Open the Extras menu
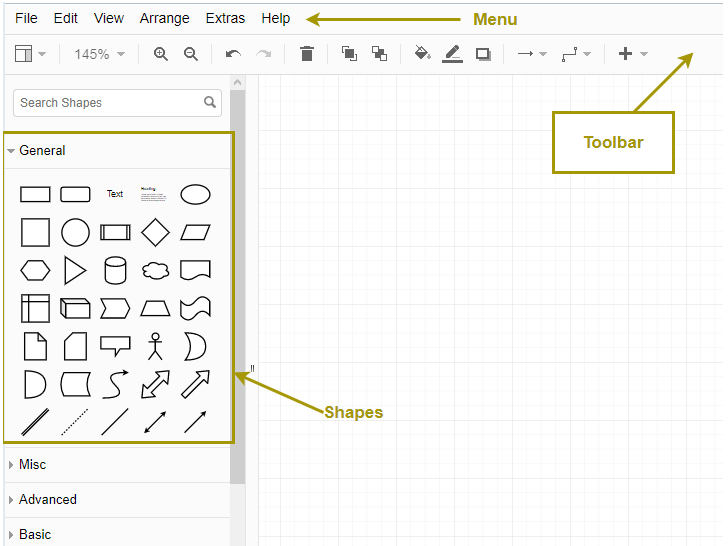The width and height of the screenshot is (728, 546). (x=225, y=18)
